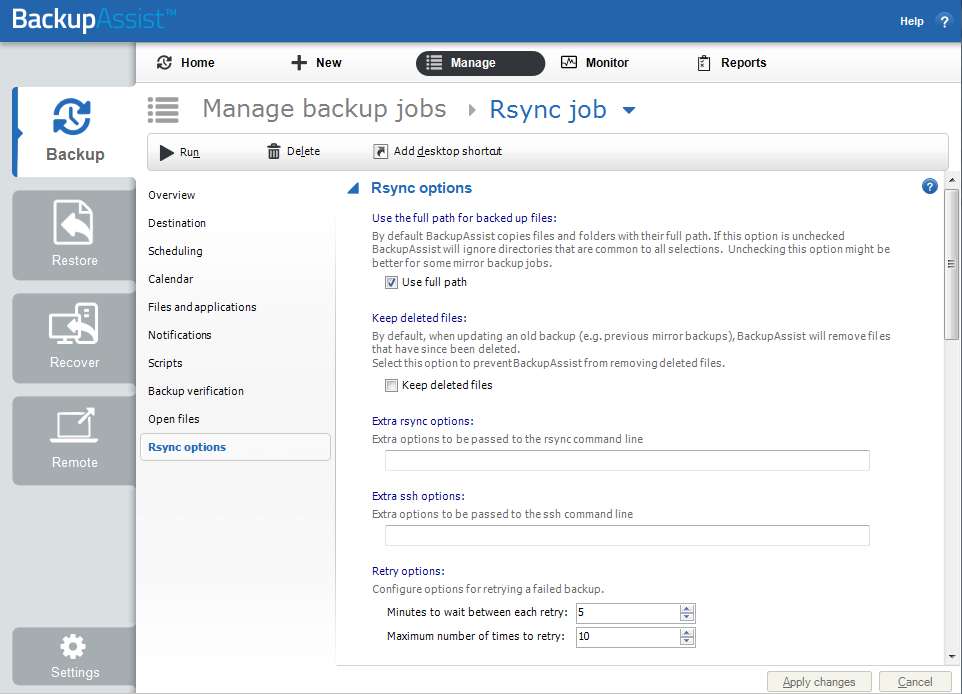Decrease maximum number of times to retry
The height and width of the screenshot is (694, 962).
687,641
